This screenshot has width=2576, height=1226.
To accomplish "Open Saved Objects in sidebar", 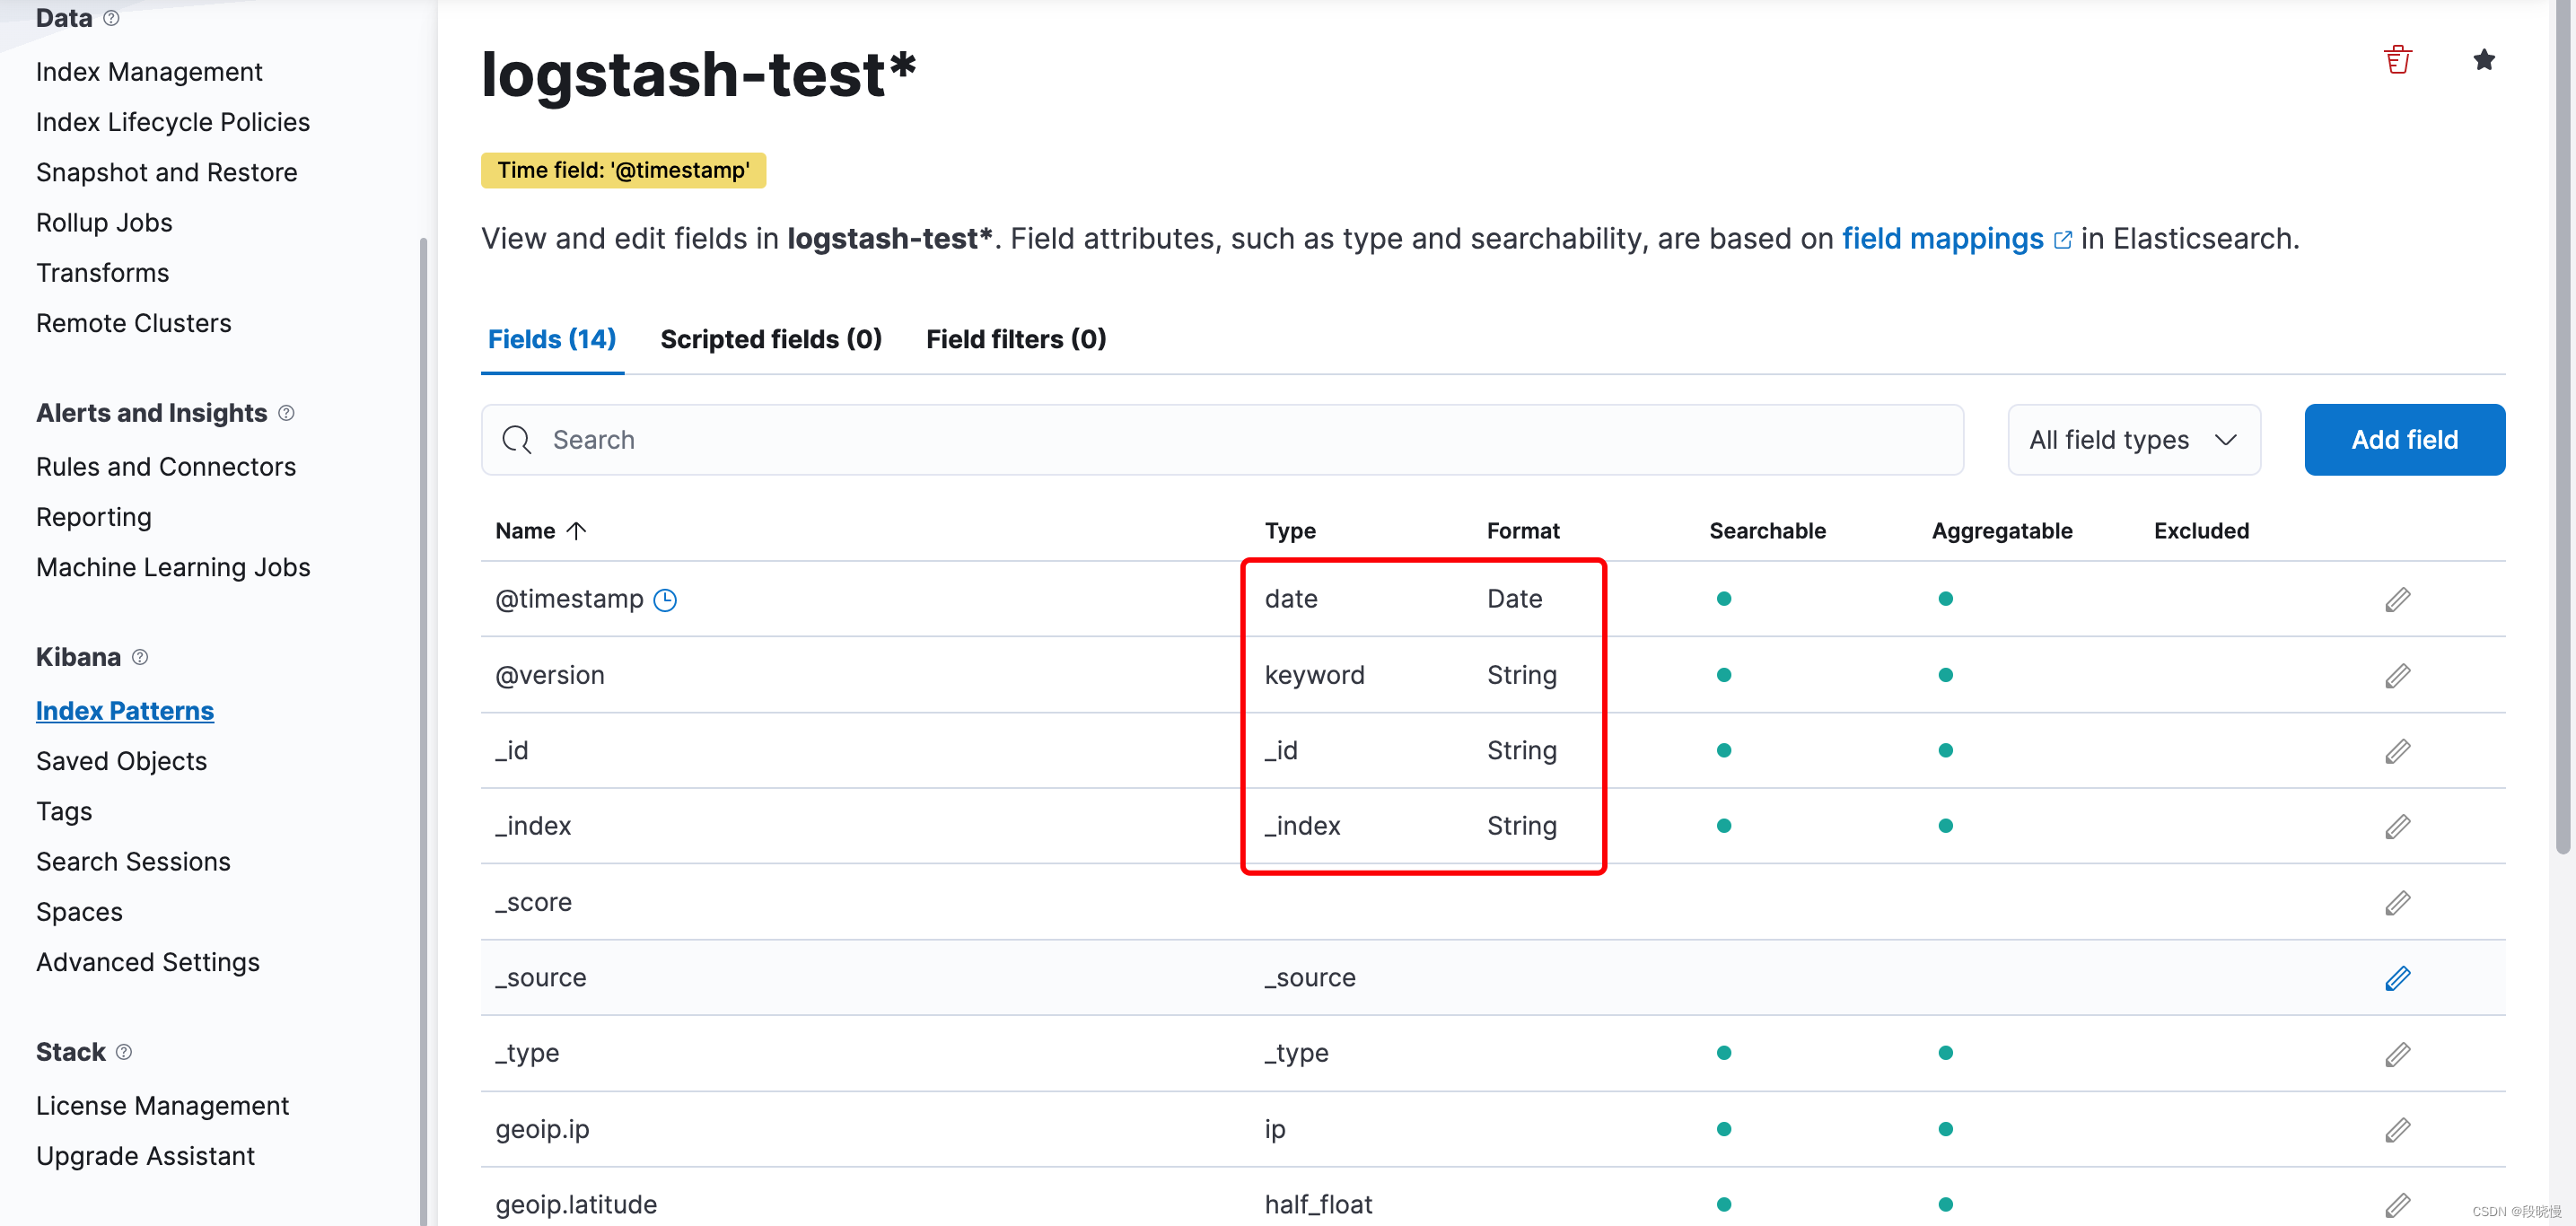I will [x=121, y=761].
